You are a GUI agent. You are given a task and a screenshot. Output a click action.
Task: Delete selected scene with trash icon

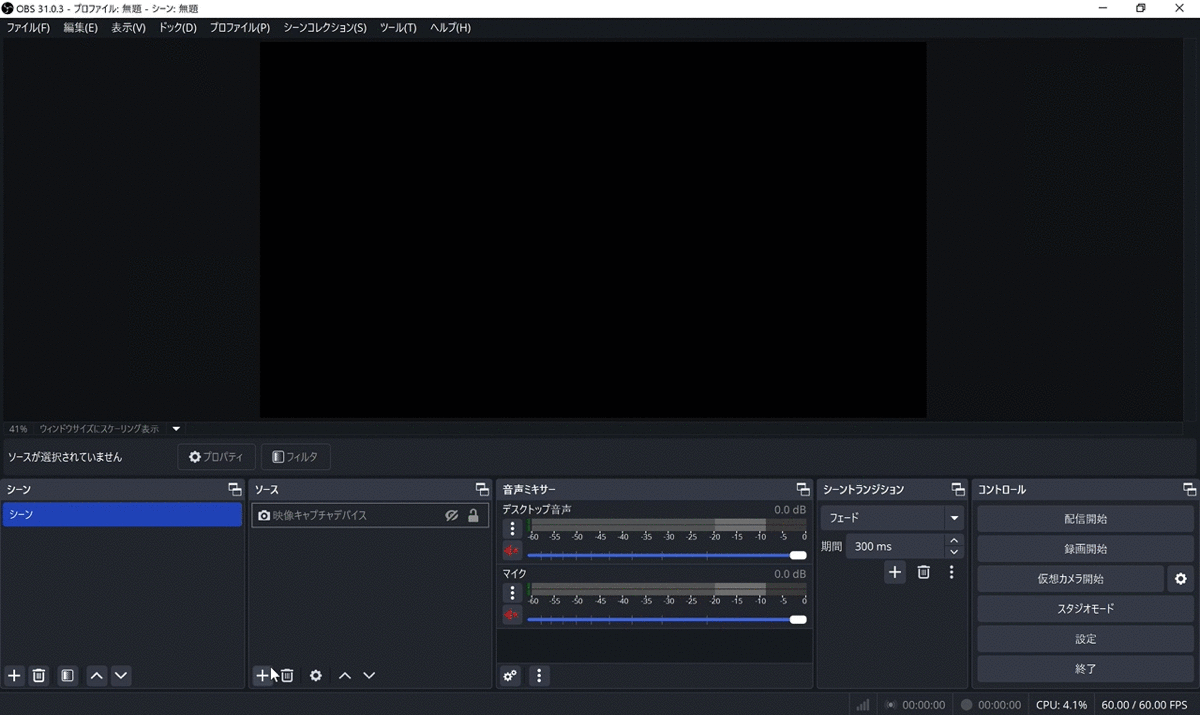point(39,676)
